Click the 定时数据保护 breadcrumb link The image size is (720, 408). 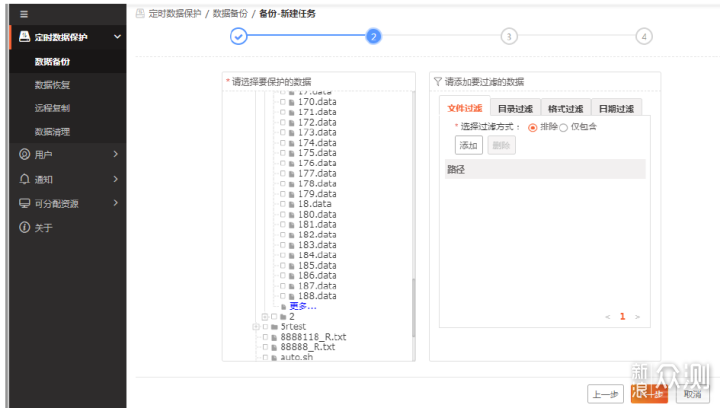point(175,14)
